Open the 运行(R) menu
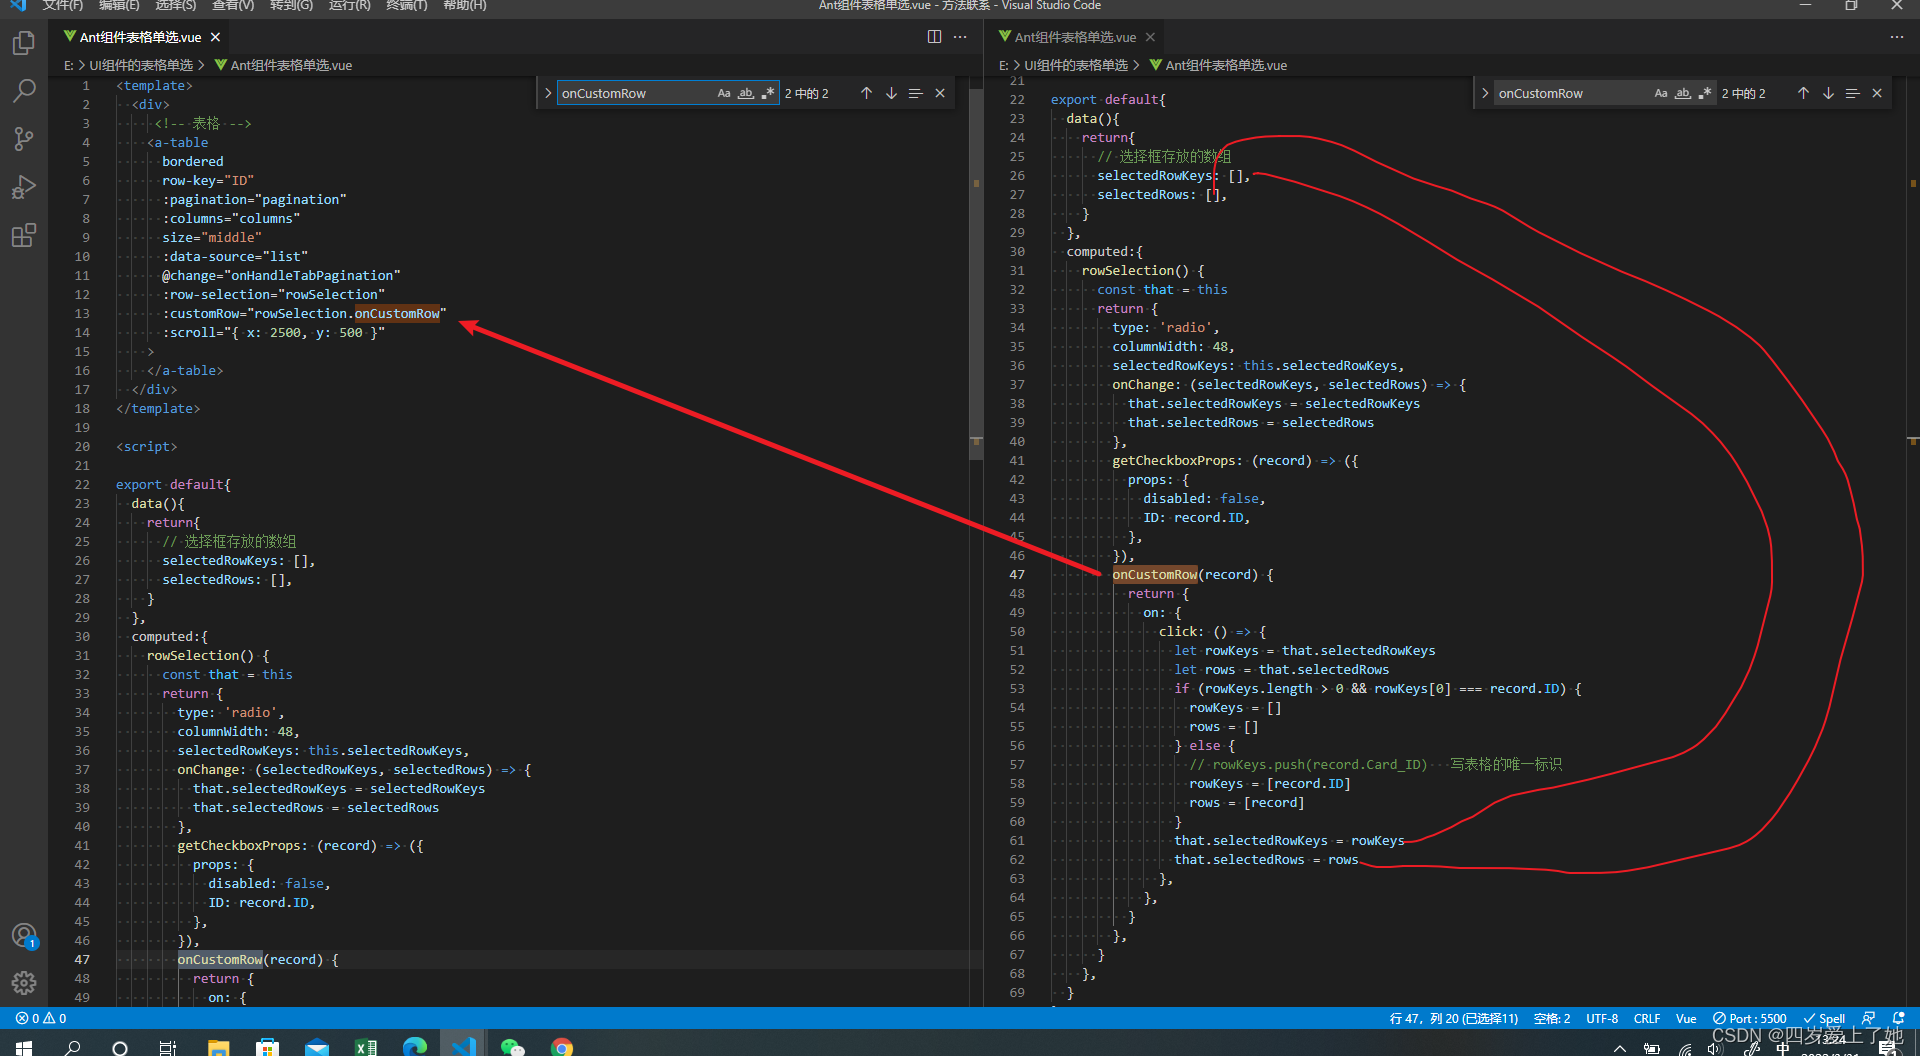The image size is (1920, 1056). coord(349,5)
